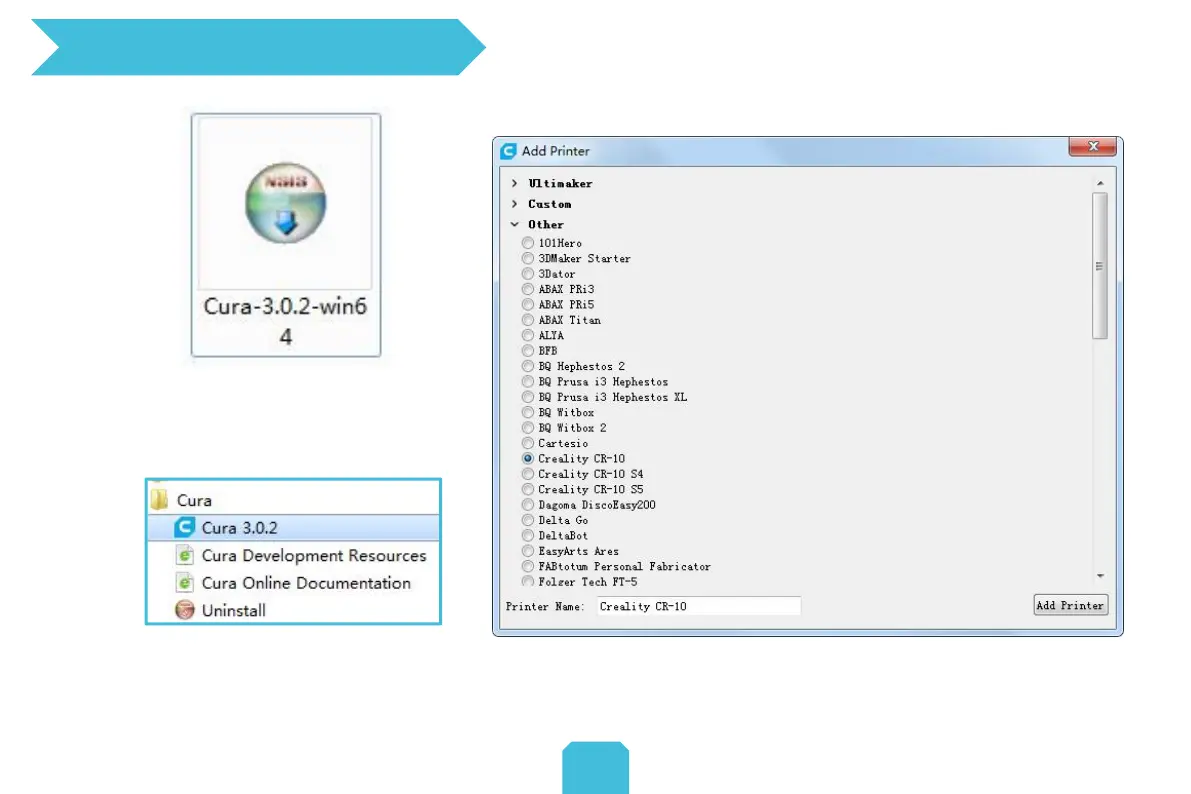Screen dimensions: 1191x794
Task: Choose the 3Dator printer option
Action: pos(528,274)
